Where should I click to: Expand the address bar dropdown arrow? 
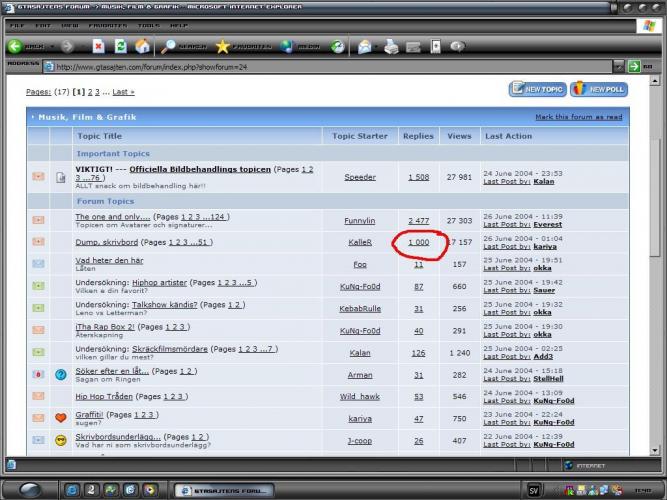point(618,67)
